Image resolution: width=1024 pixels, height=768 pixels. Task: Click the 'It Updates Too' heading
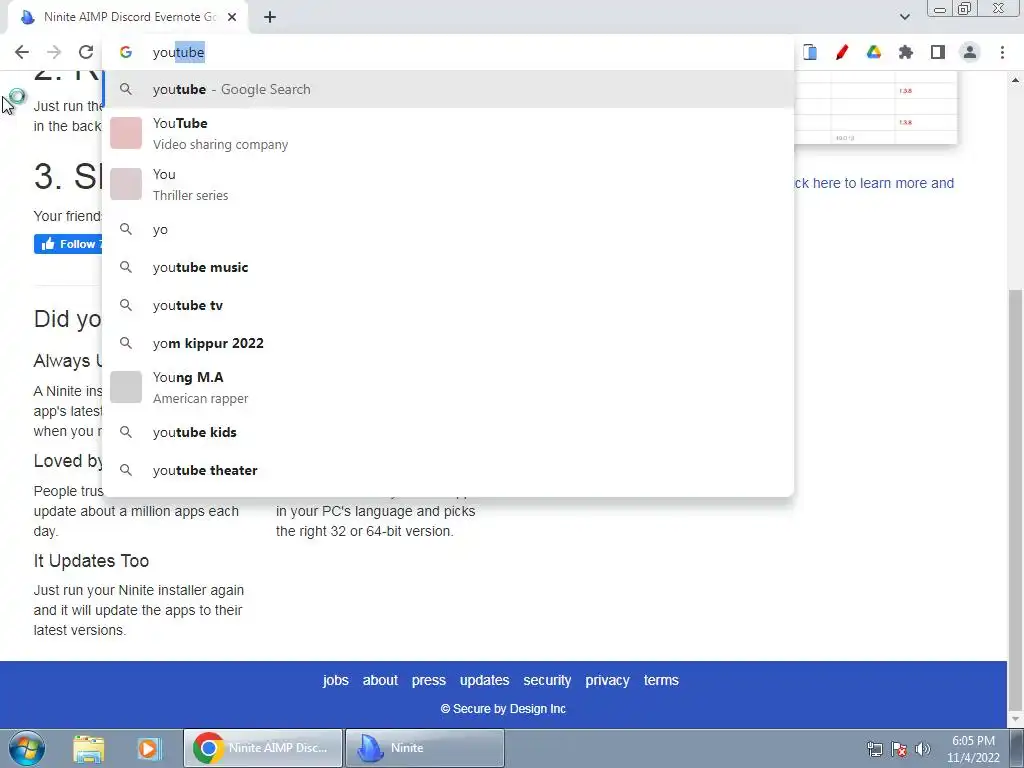click(91, 561)
